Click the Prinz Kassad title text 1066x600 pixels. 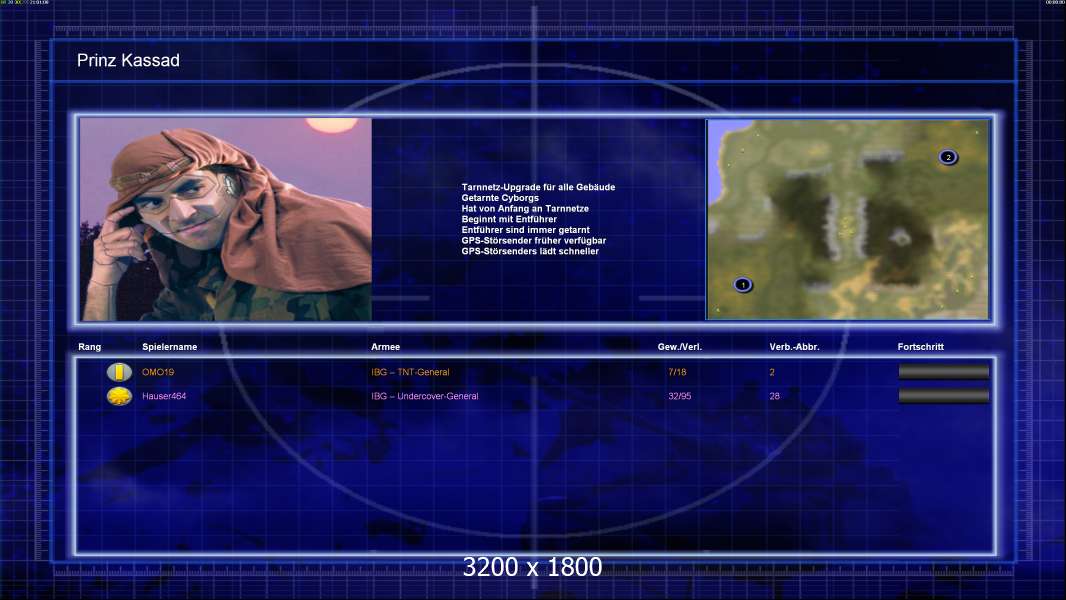click(128, 60)
